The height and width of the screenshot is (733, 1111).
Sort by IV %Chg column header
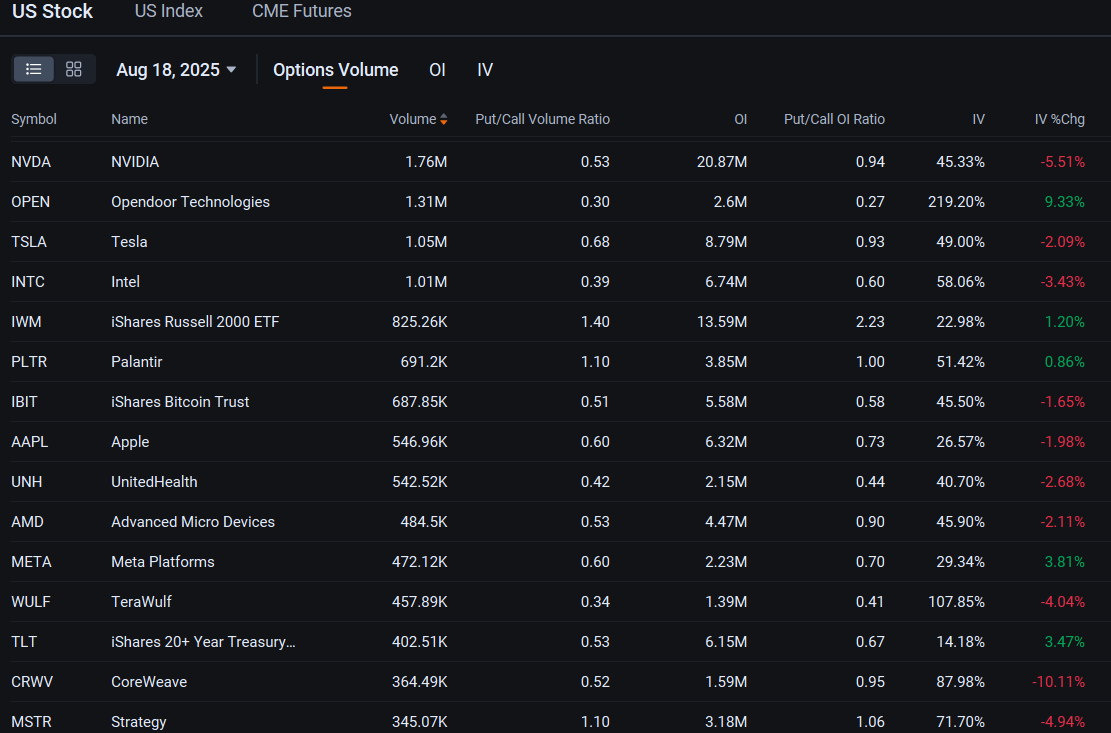pos(1060,119)
